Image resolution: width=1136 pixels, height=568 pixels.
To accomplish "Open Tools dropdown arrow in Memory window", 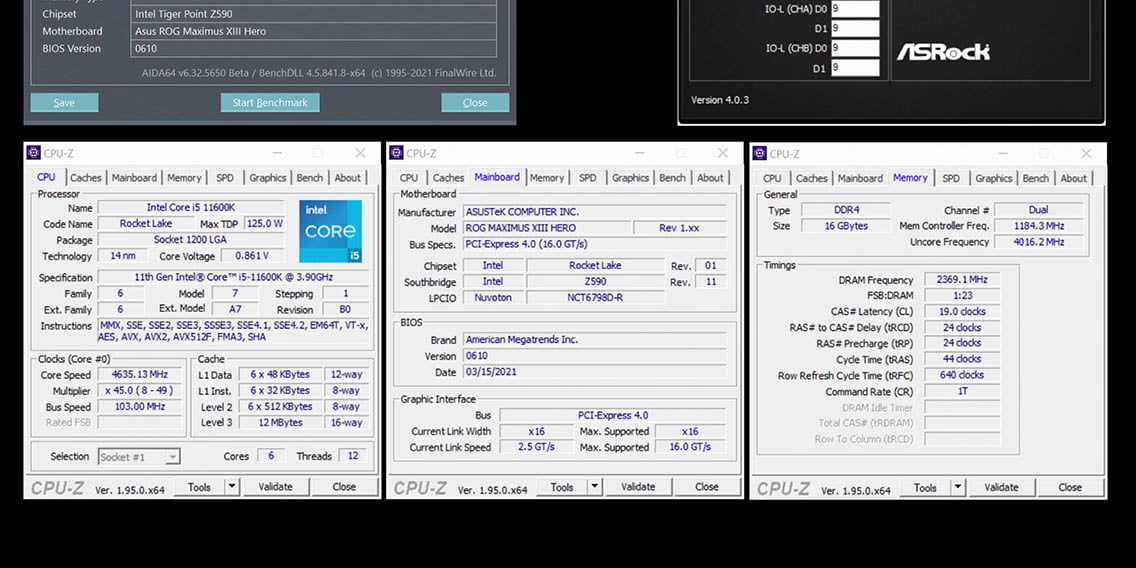I will point(958,488).
